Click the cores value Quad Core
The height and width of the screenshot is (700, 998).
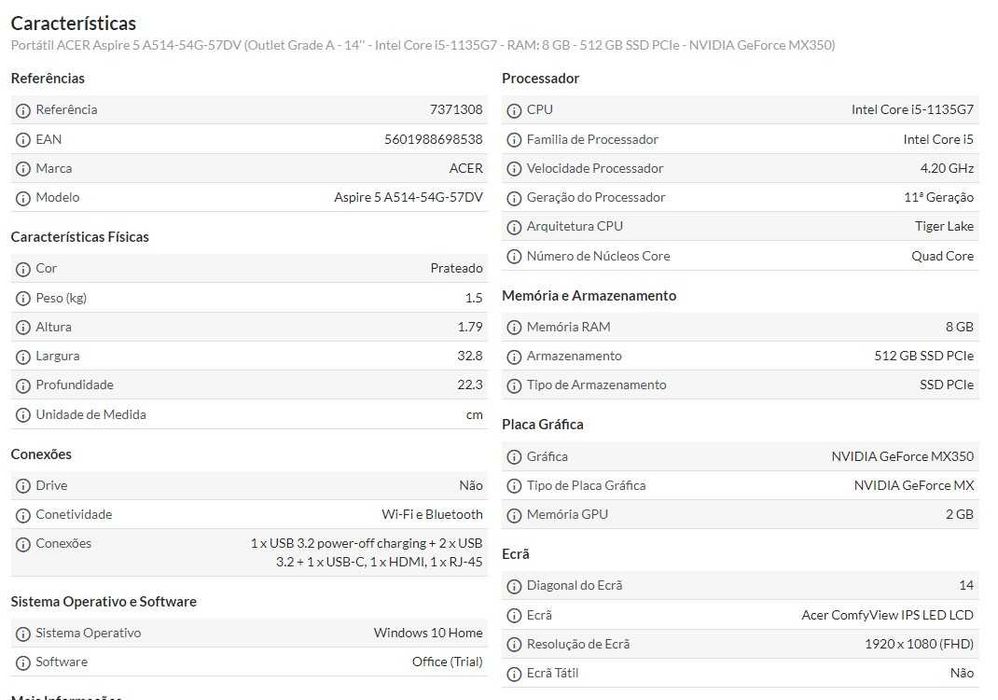(x=943, y=256)
